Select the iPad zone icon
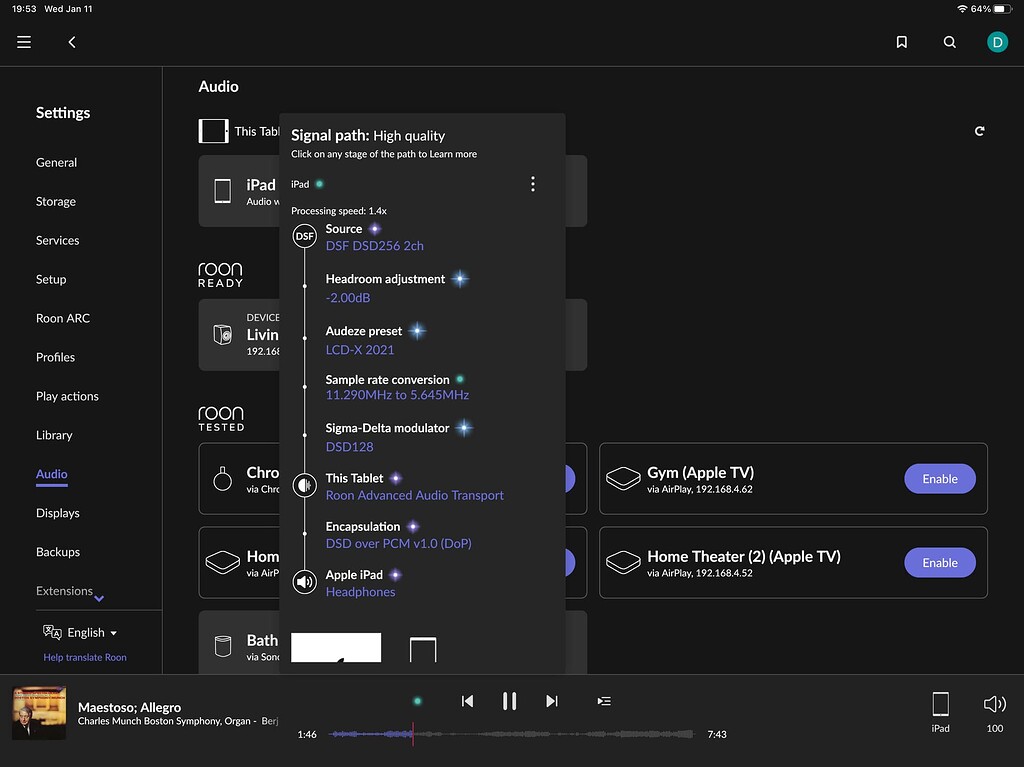Viewport: 1024px width, 767px height. click(940, 703)
